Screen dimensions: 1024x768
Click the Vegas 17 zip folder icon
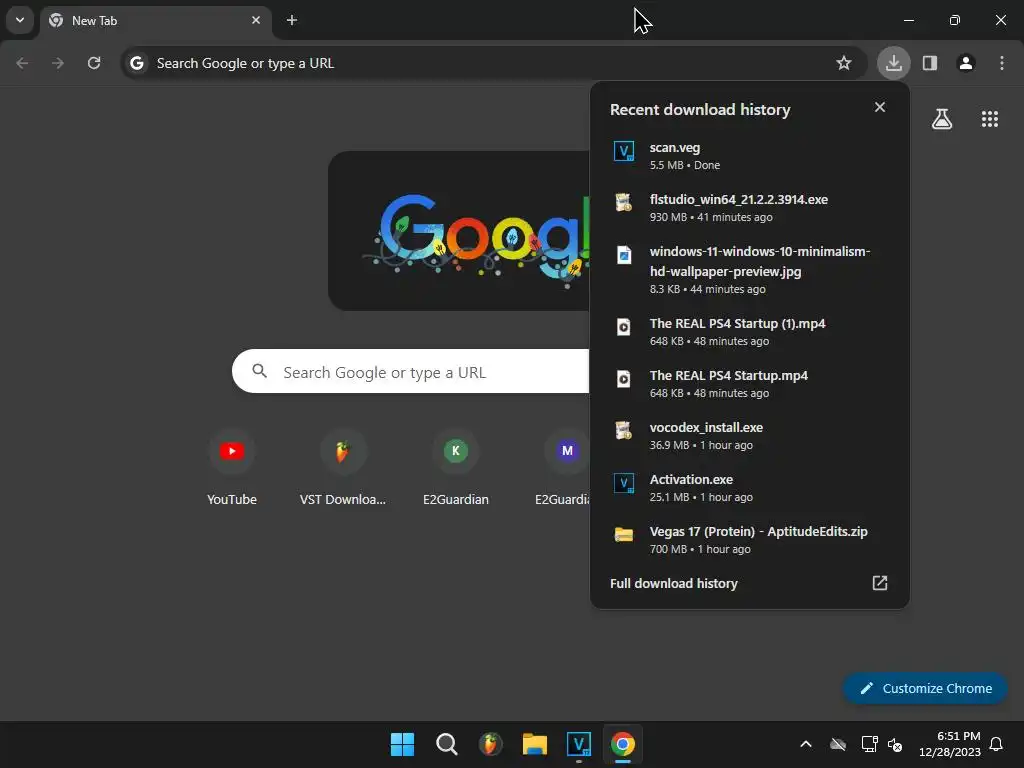pyautogui.click(x=624, y=535)
